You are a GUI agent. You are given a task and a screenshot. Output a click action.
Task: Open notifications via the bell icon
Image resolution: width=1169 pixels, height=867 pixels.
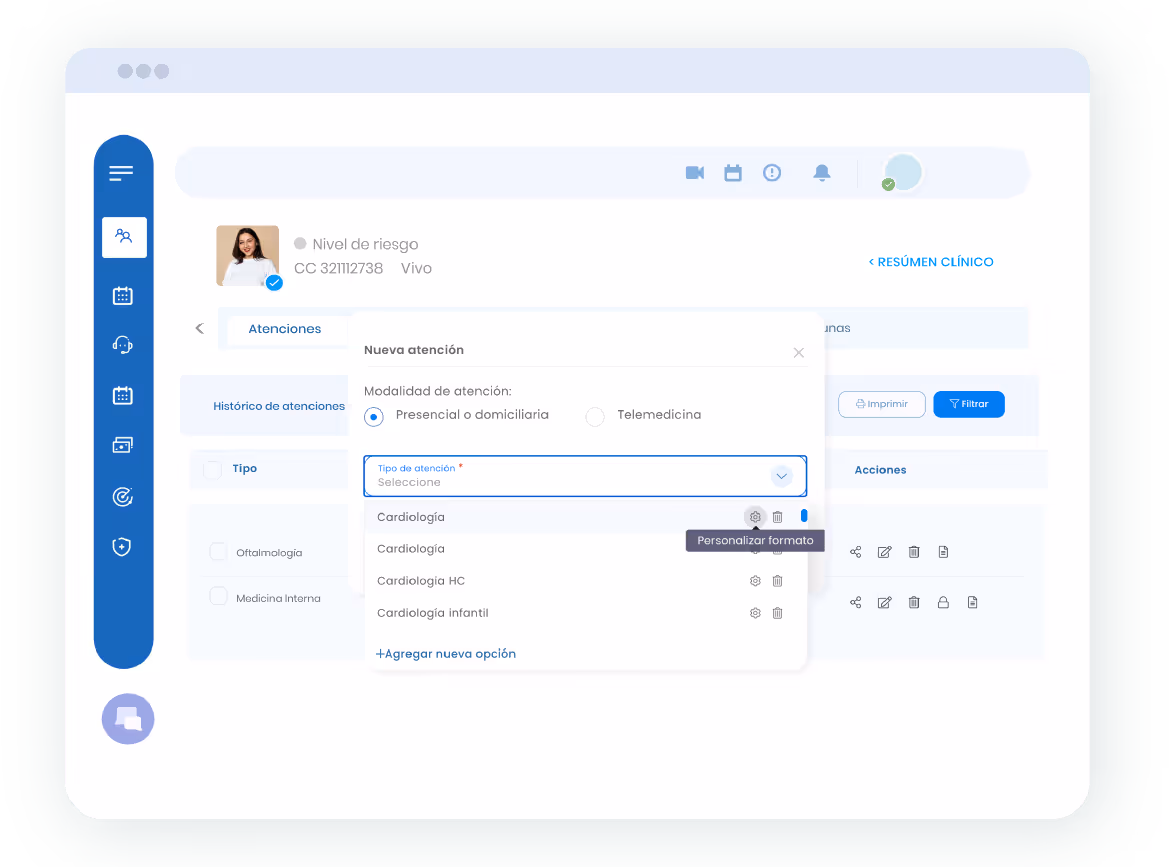tap(822, 172)
